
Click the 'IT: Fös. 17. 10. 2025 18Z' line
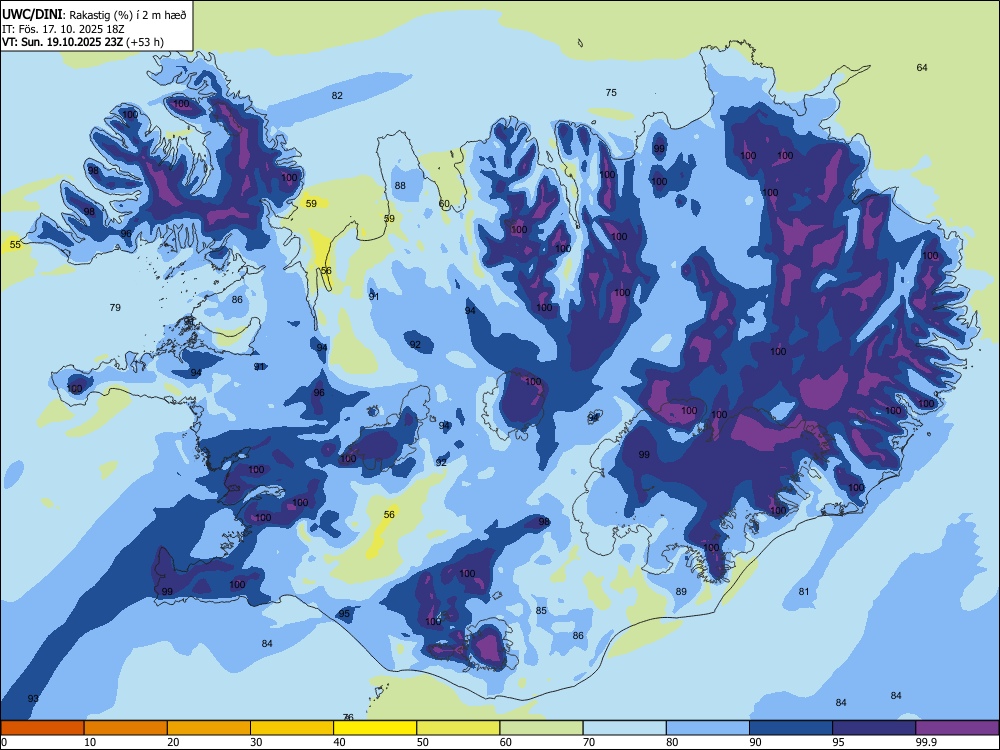point(62,29)
